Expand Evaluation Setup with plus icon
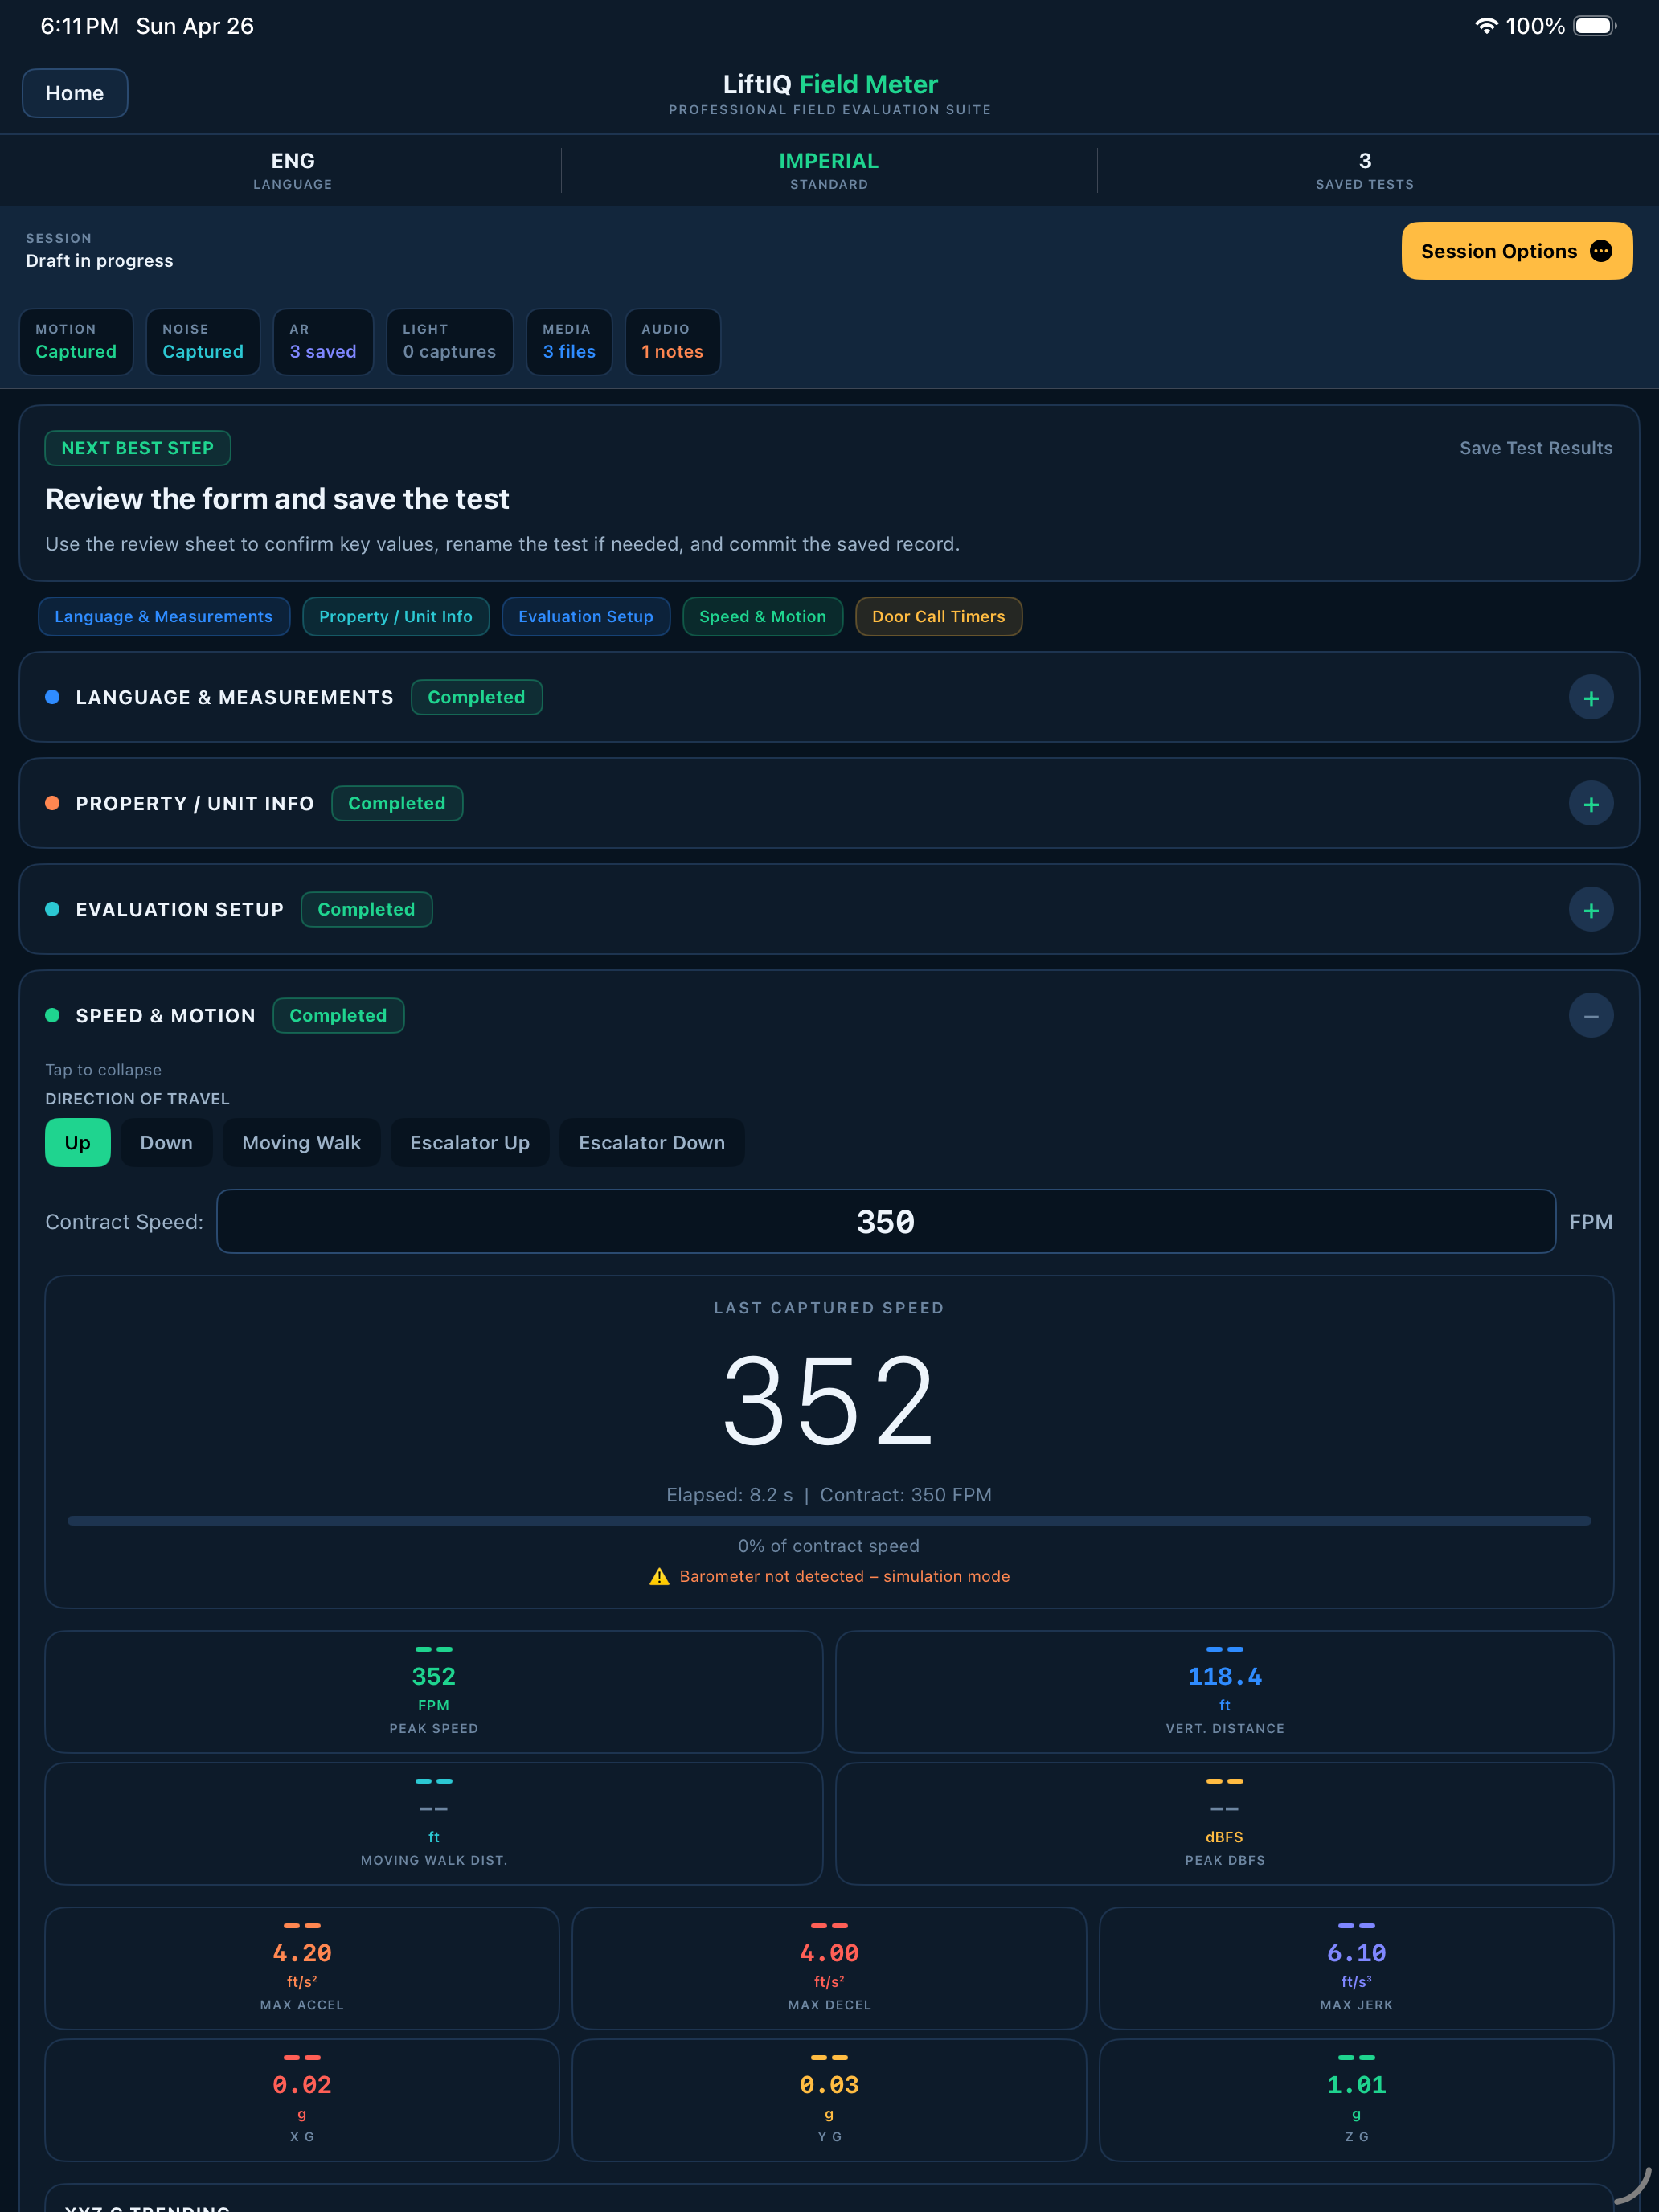Image resolution: width=1659 pixels, height=2212 pixels. [1590, 910]
